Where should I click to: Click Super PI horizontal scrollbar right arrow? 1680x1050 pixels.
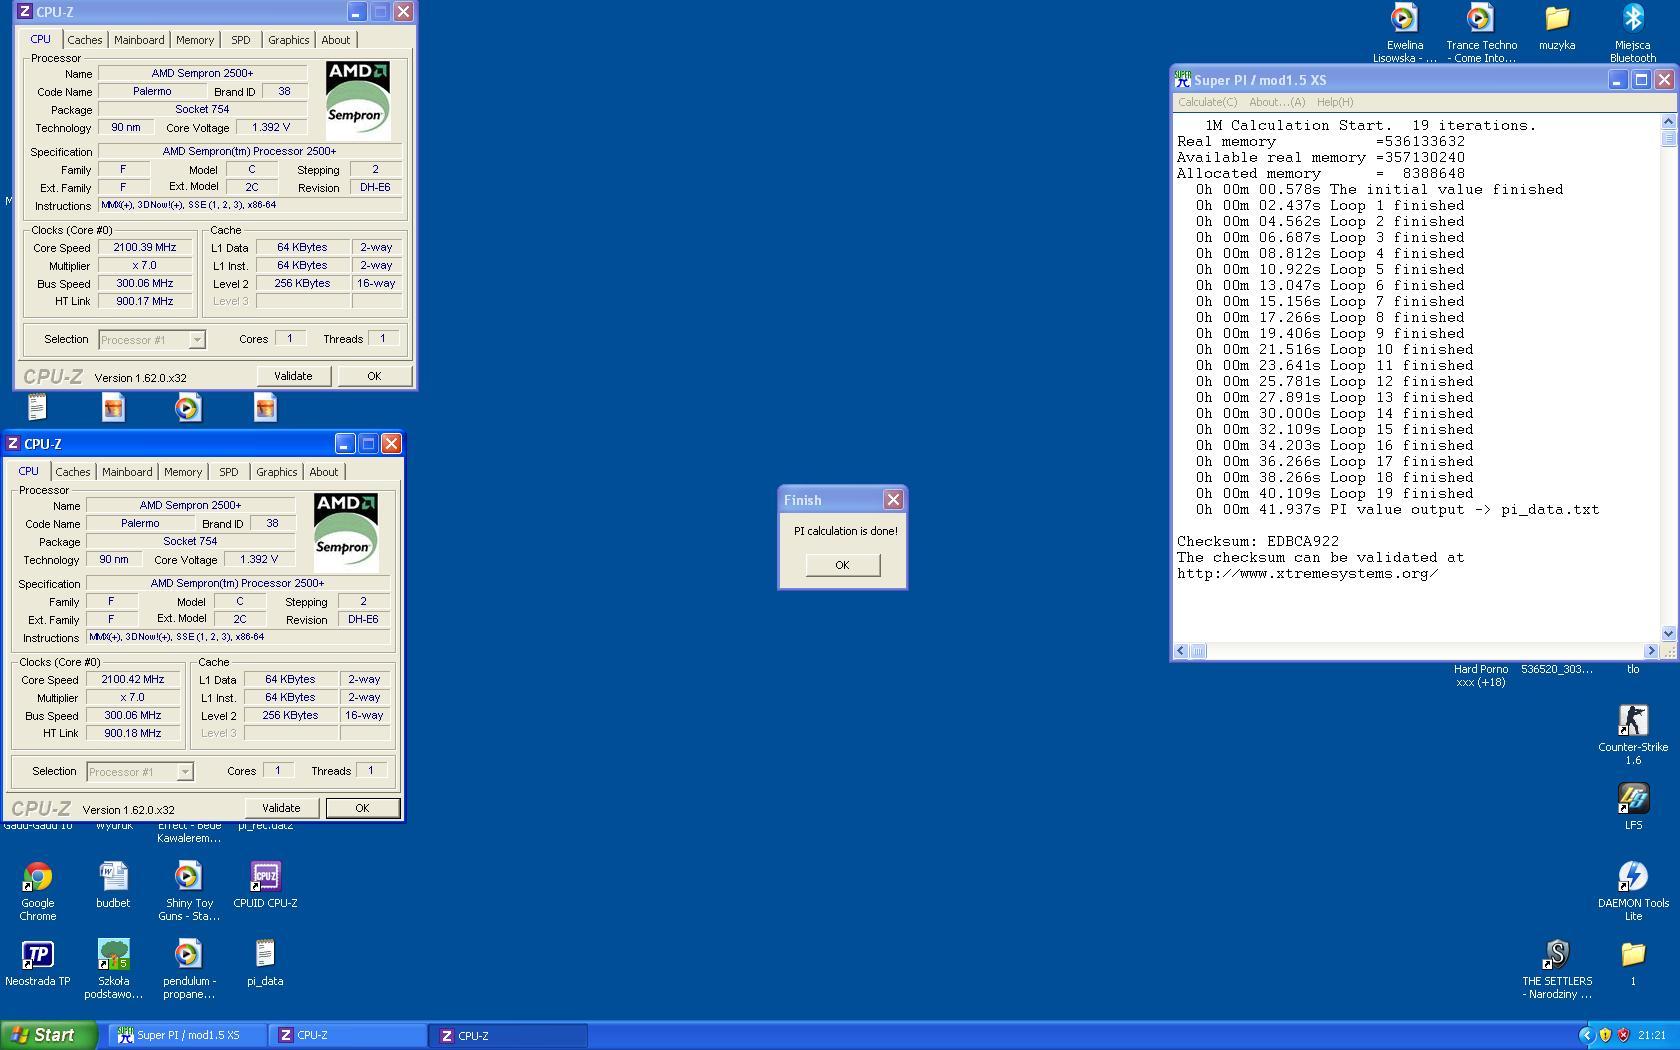click(x=1651, y=651)
